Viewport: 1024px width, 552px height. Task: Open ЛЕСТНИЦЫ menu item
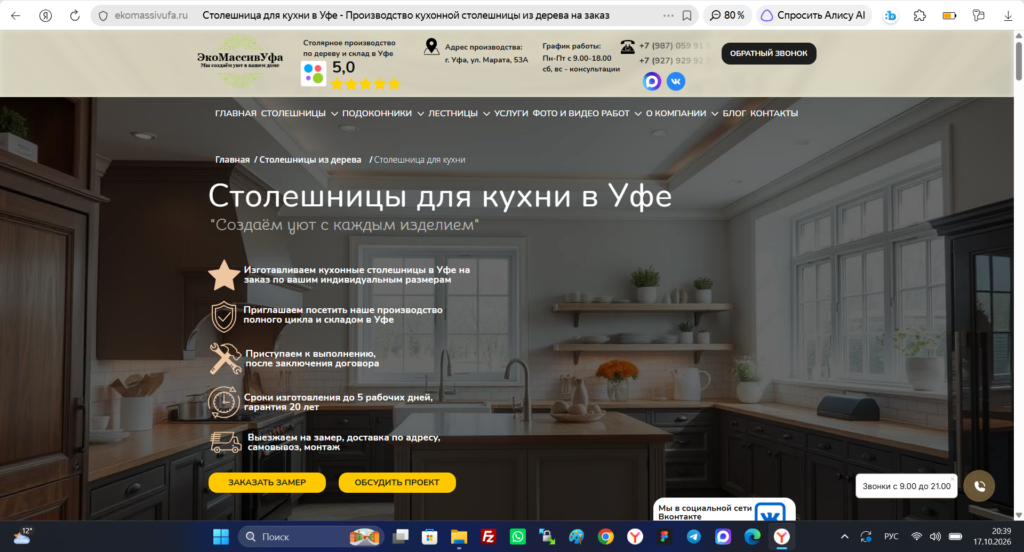453,113
